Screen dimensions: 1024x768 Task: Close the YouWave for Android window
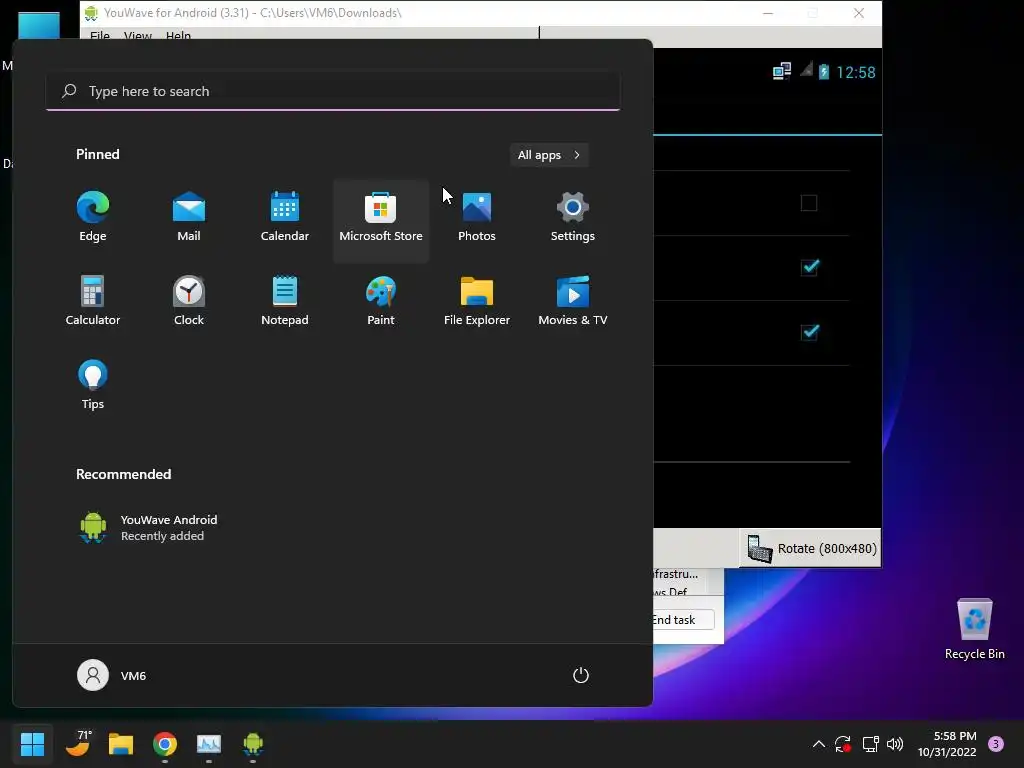point(859,13)
